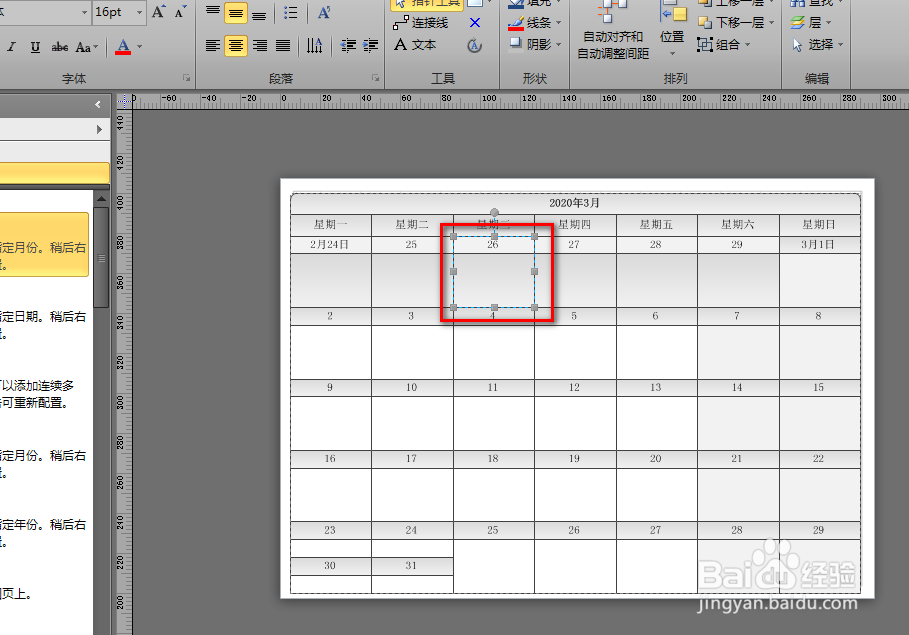Image resolution: width=909 pixels, height=635 pixels.
Task: Select the 星期五 header cell
Action: pos(656,225)
